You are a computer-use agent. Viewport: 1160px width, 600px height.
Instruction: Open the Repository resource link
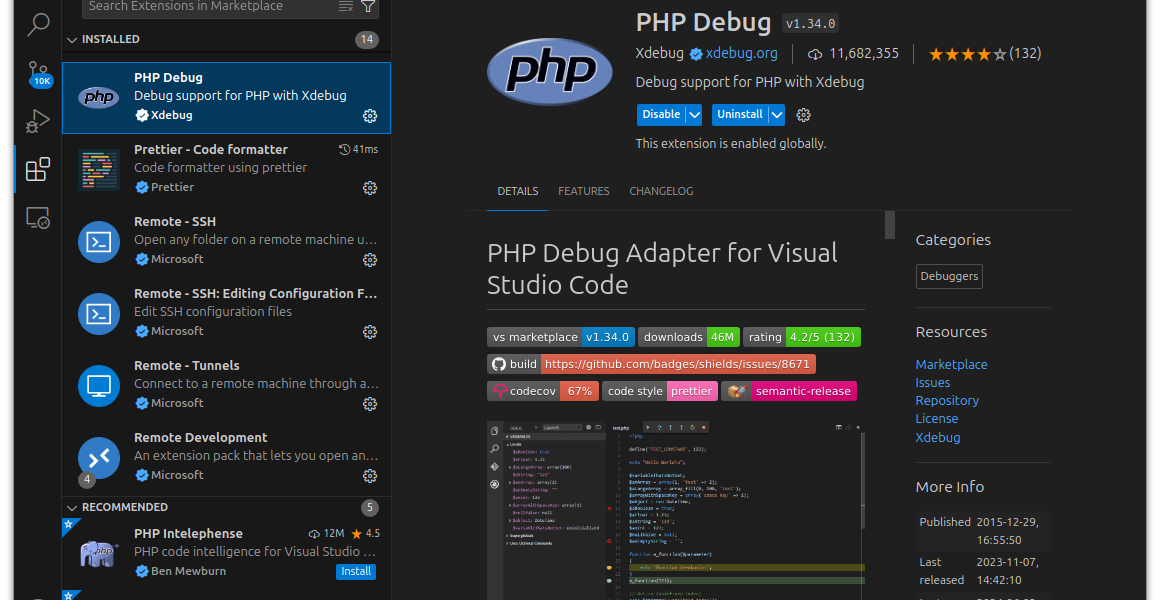(x=947, y=400)
